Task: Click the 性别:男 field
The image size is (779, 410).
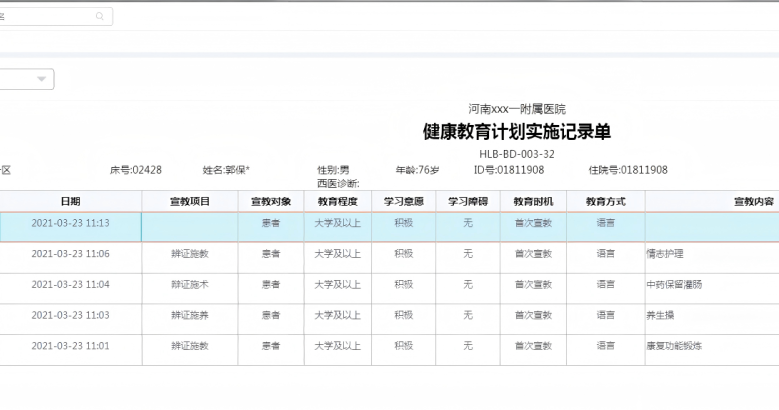Action: coord(333,170)
